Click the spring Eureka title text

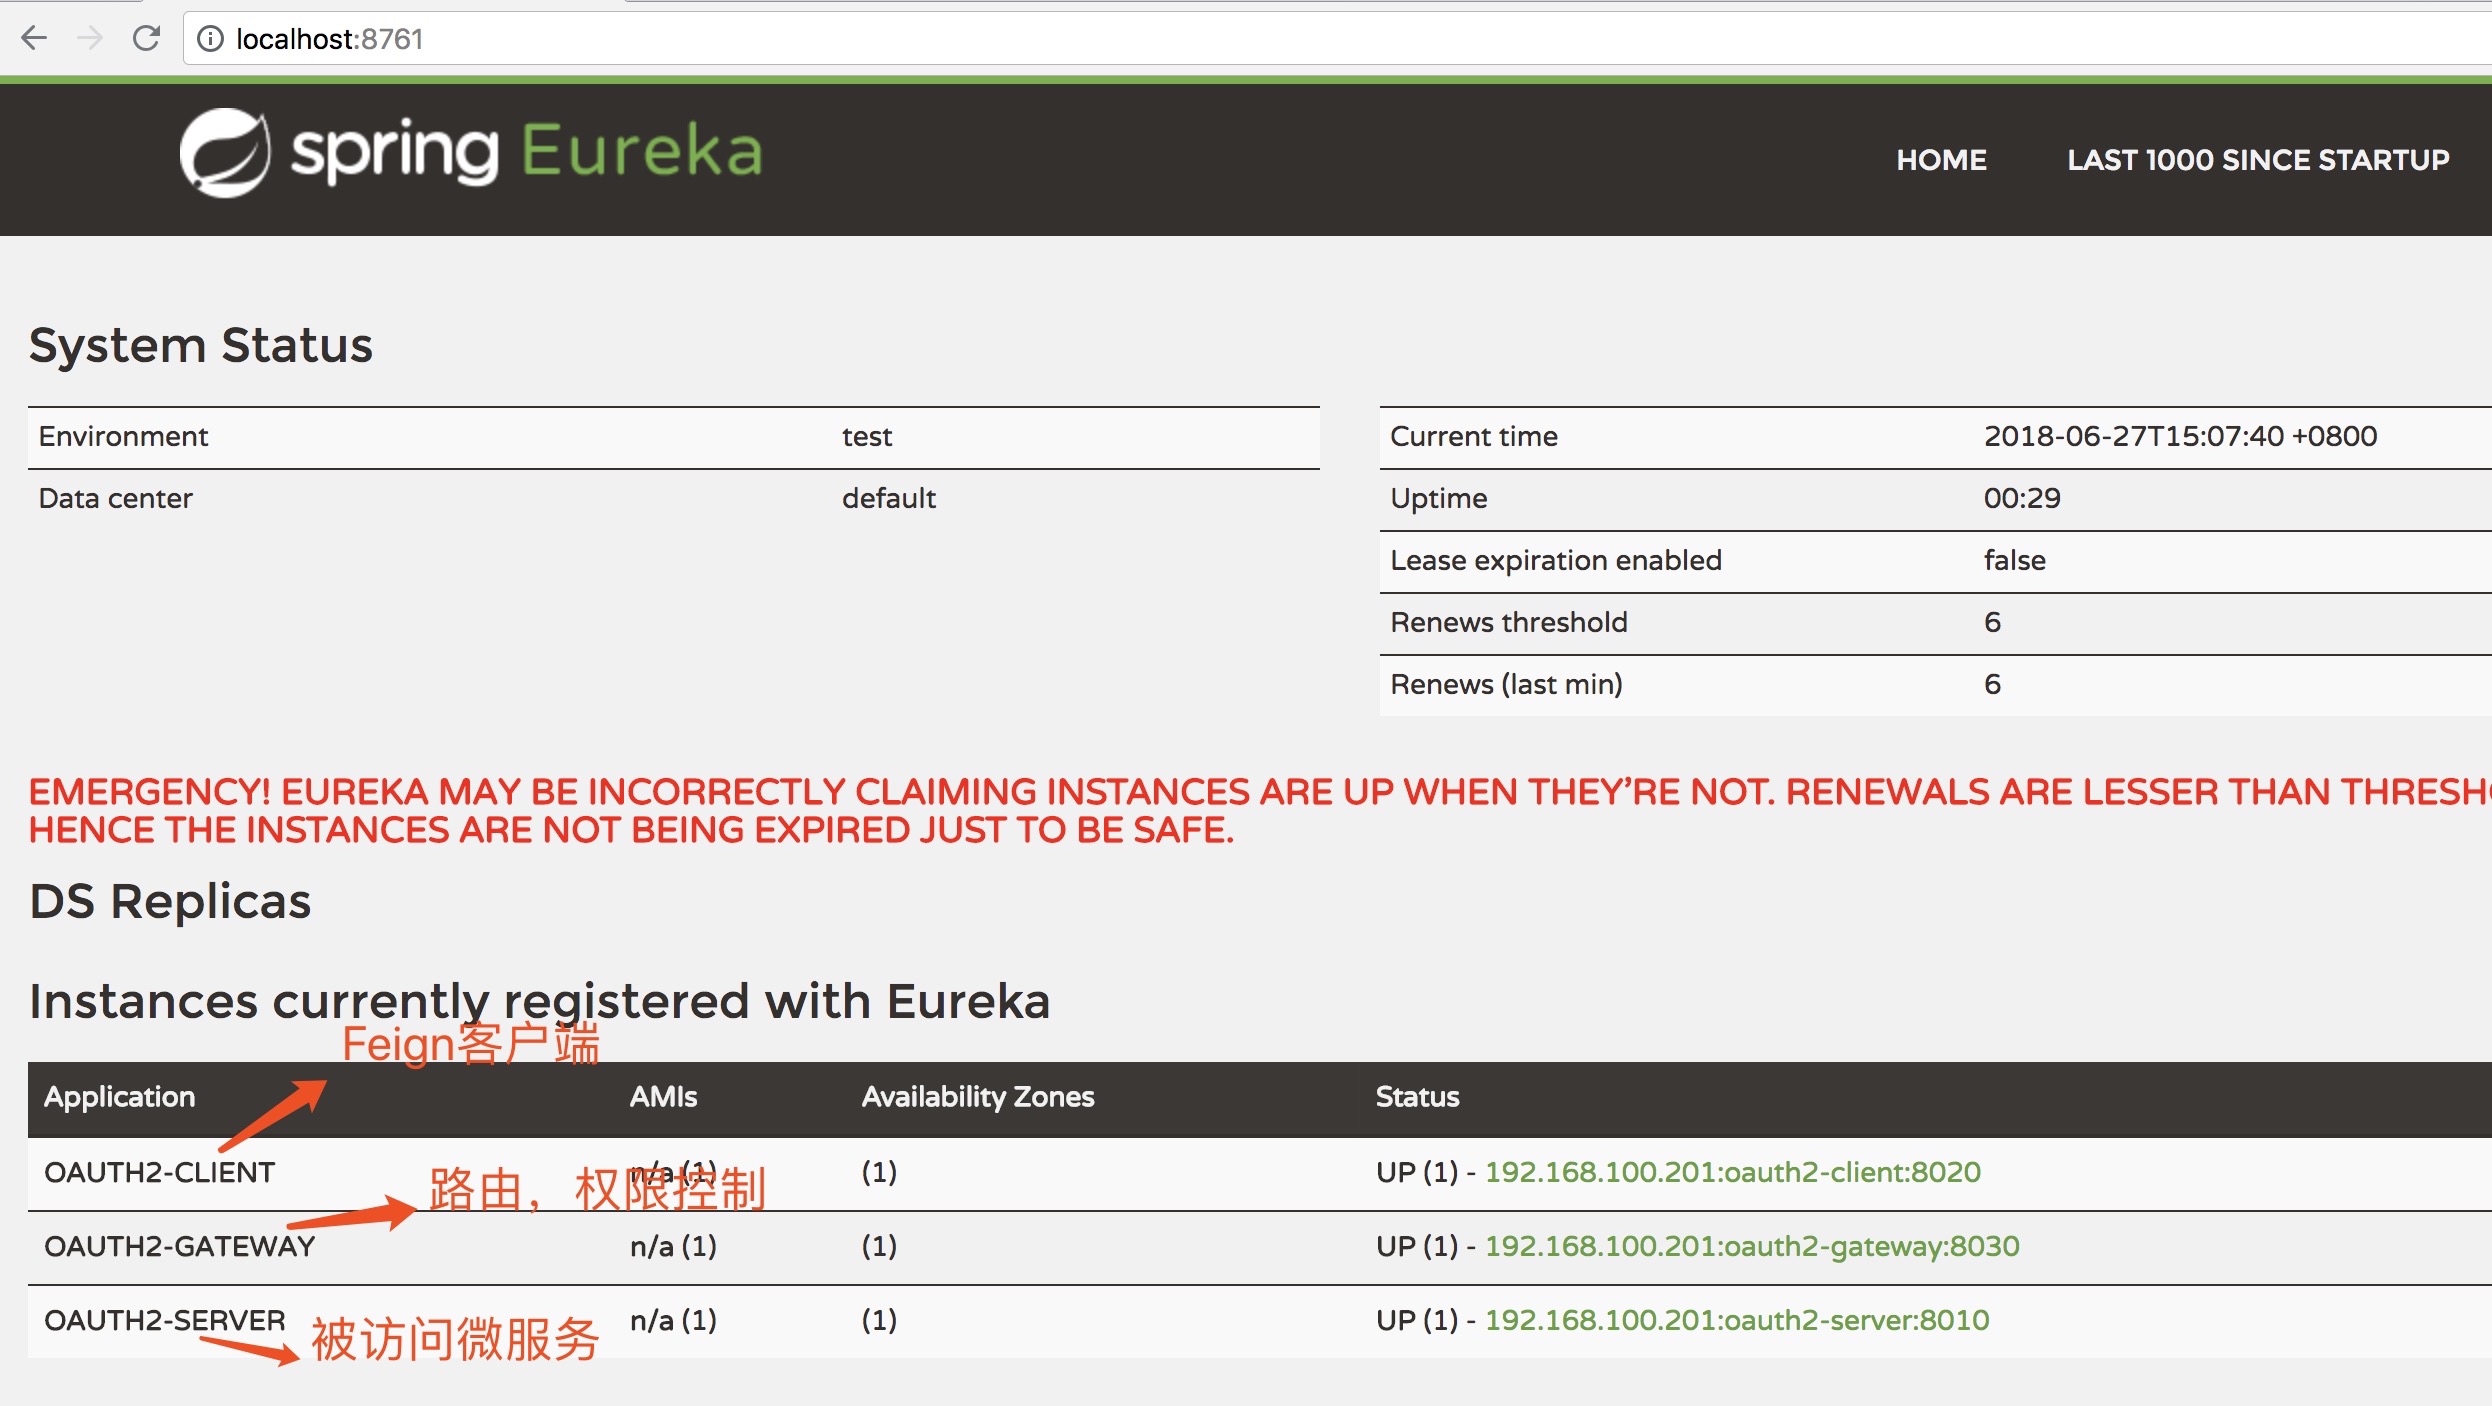pos(527,152)
